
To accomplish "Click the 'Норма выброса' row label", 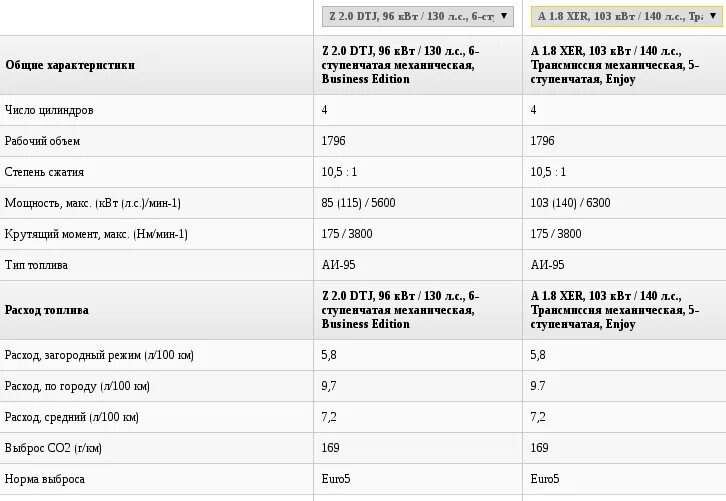I will click(x=45, y=479).
